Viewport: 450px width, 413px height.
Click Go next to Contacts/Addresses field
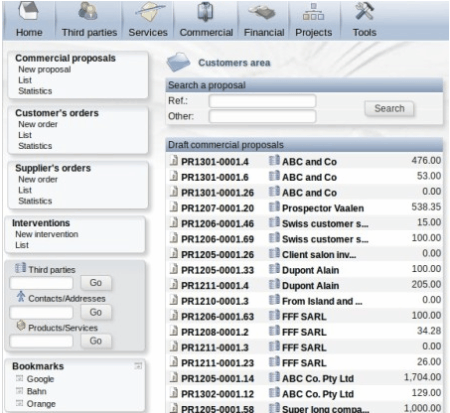click(x=96, y=312)
